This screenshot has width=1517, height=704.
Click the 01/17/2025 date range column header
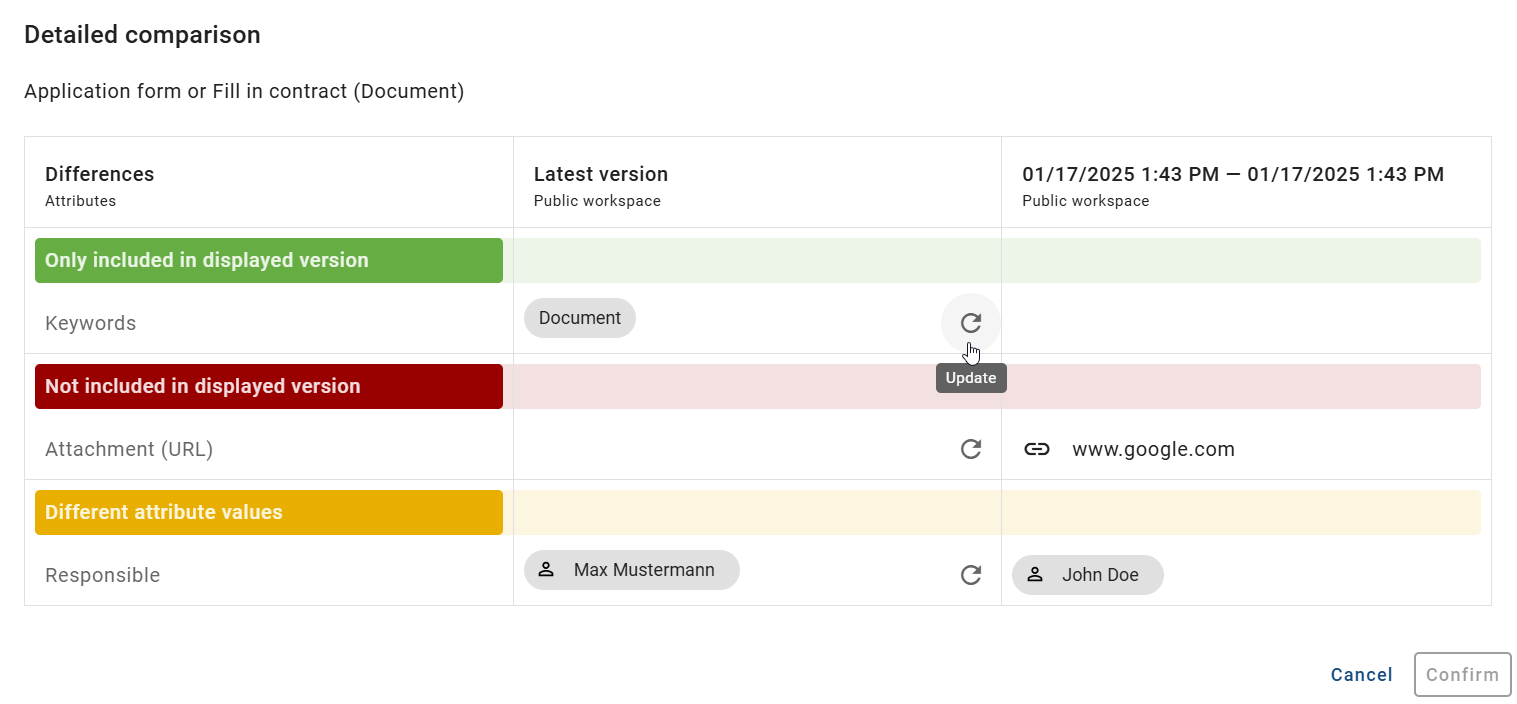tap(1232, 174)
